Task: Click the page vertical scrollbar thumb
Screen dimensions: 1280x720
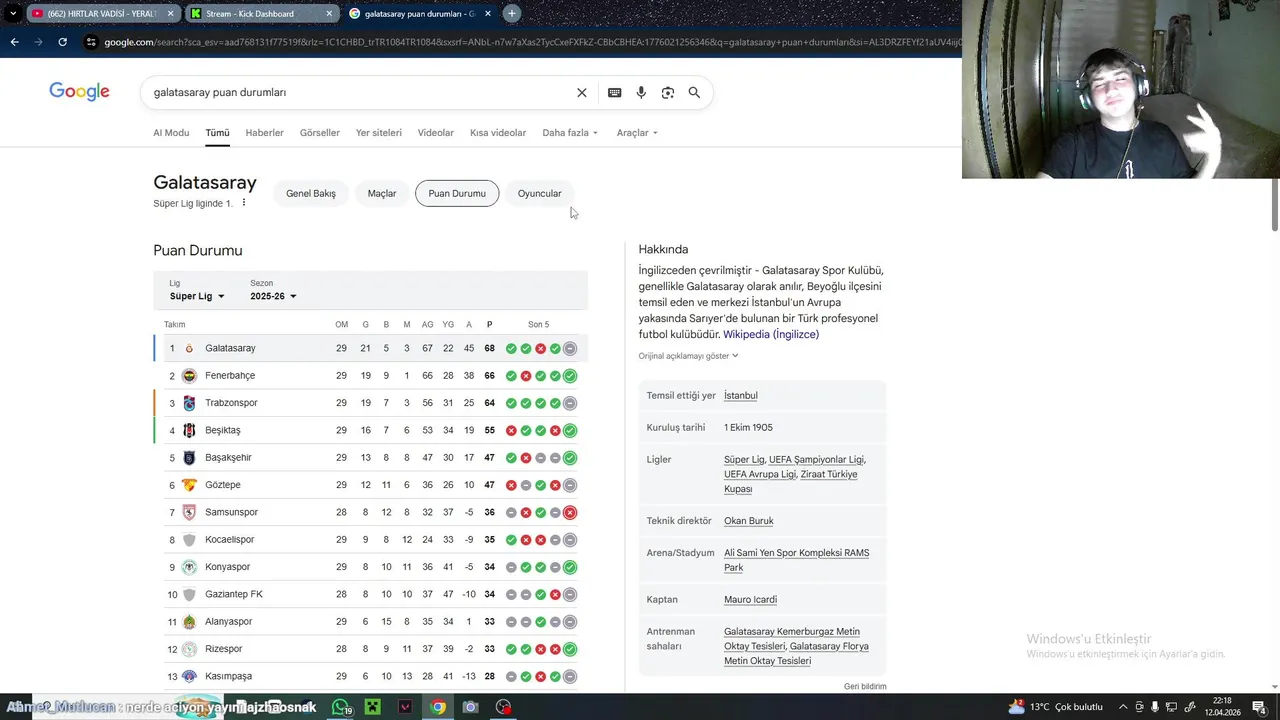Action: [x=1275, y=205]
